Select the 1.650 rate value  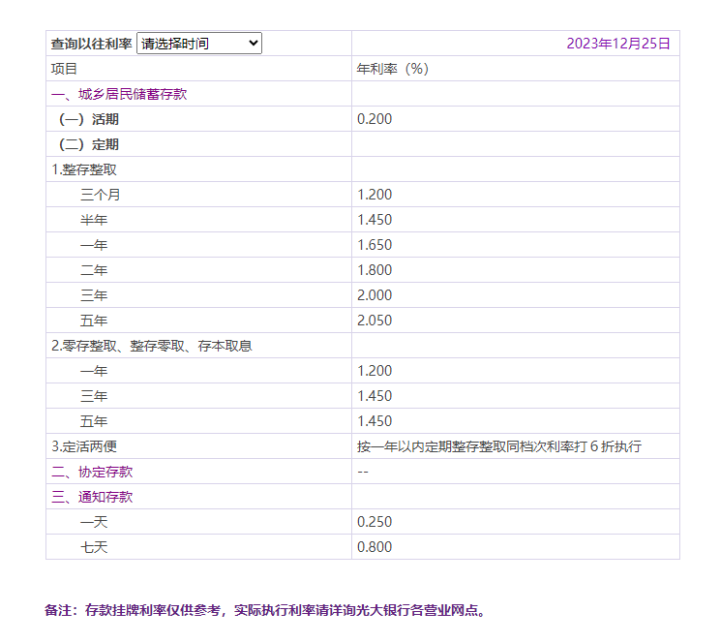[x=374, y=245]
